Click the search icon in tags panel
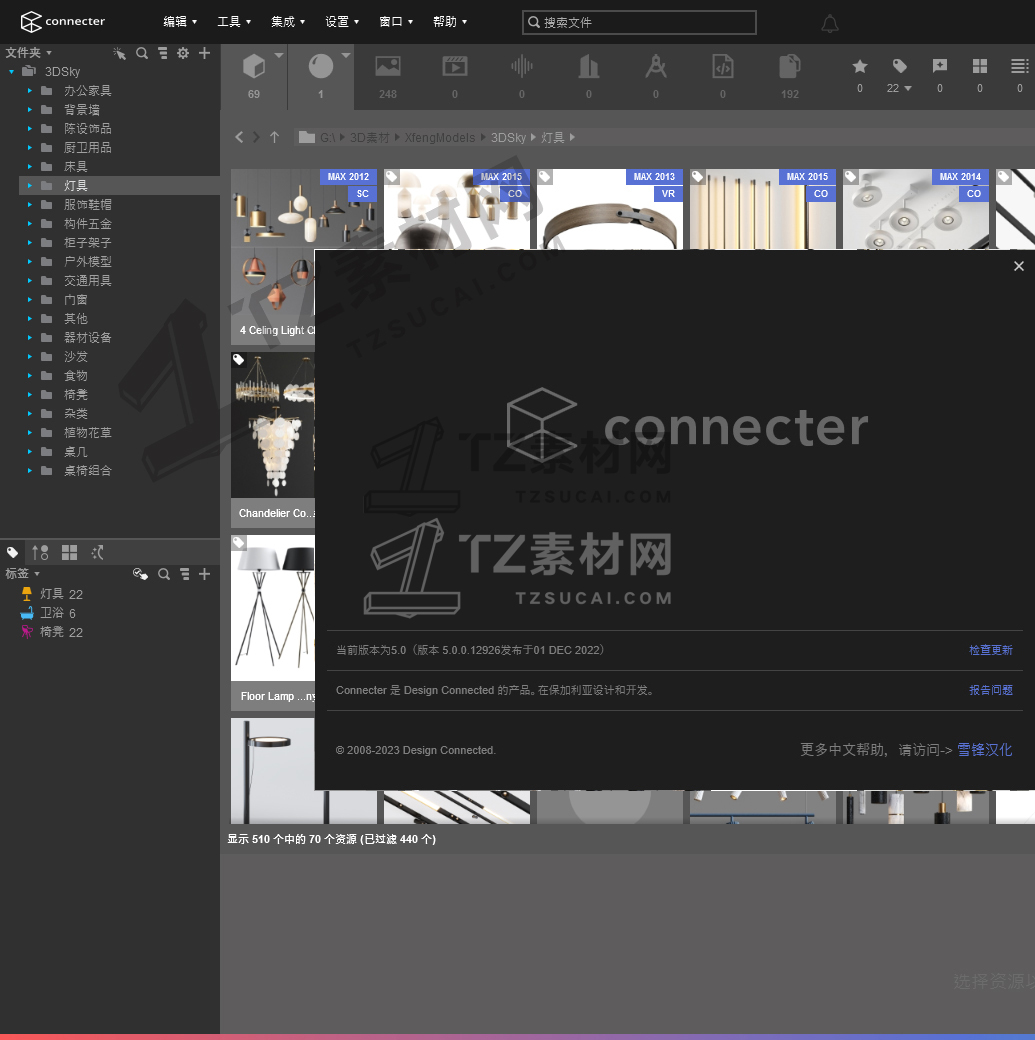Screen dimensions: 1035x1040 click(164, 574)
